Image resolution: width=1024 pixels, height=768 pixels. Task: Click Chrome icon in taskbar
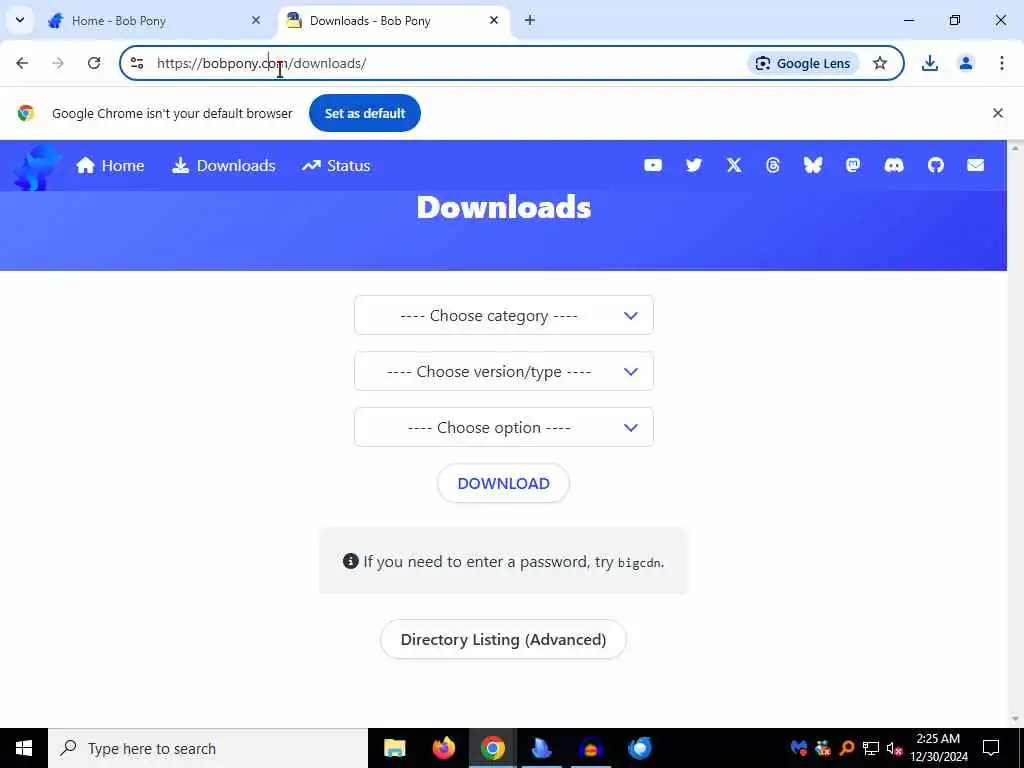[492, 748]
